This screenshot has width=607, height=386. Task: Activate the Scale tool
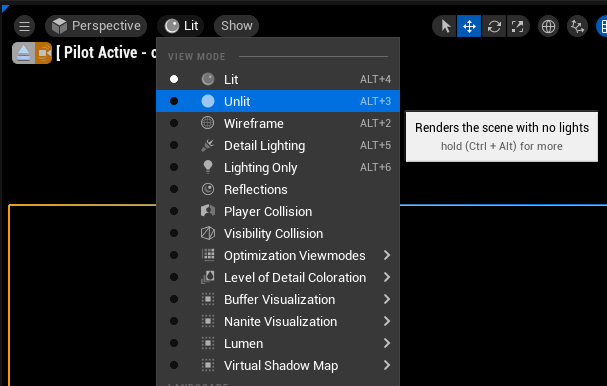coord(518,26)
